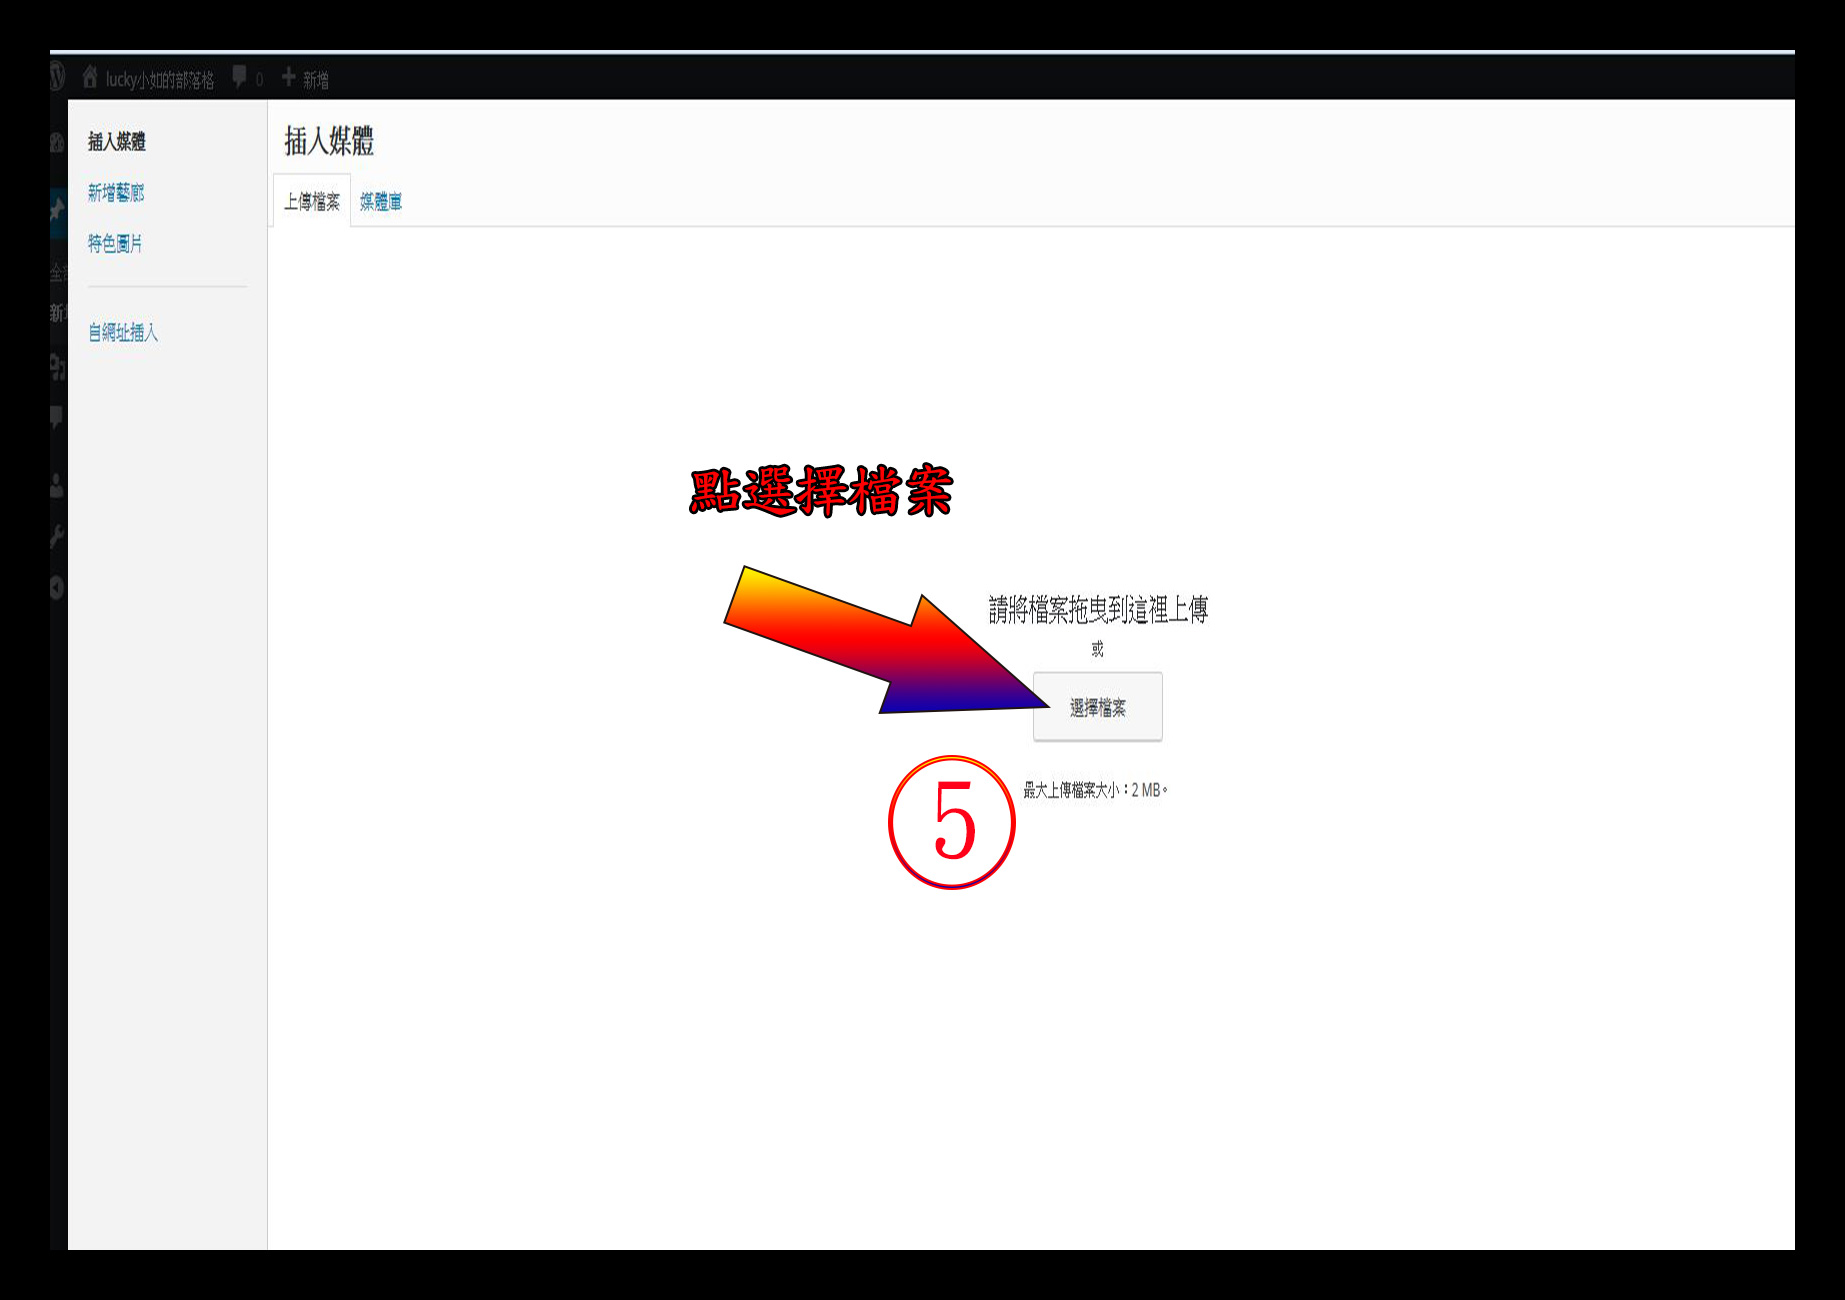This screenshot has height=1300, width=1845.
Task: Collapse menu with round arrow icon
Action: point(57,588)
